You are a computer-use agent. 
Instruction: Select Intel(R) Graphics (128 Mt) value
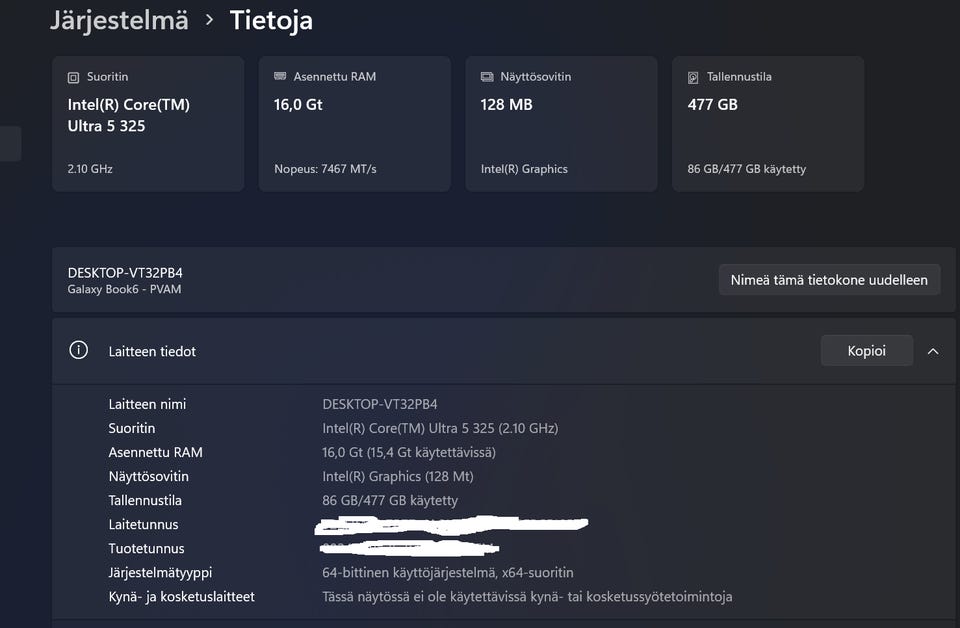(398, 476)
